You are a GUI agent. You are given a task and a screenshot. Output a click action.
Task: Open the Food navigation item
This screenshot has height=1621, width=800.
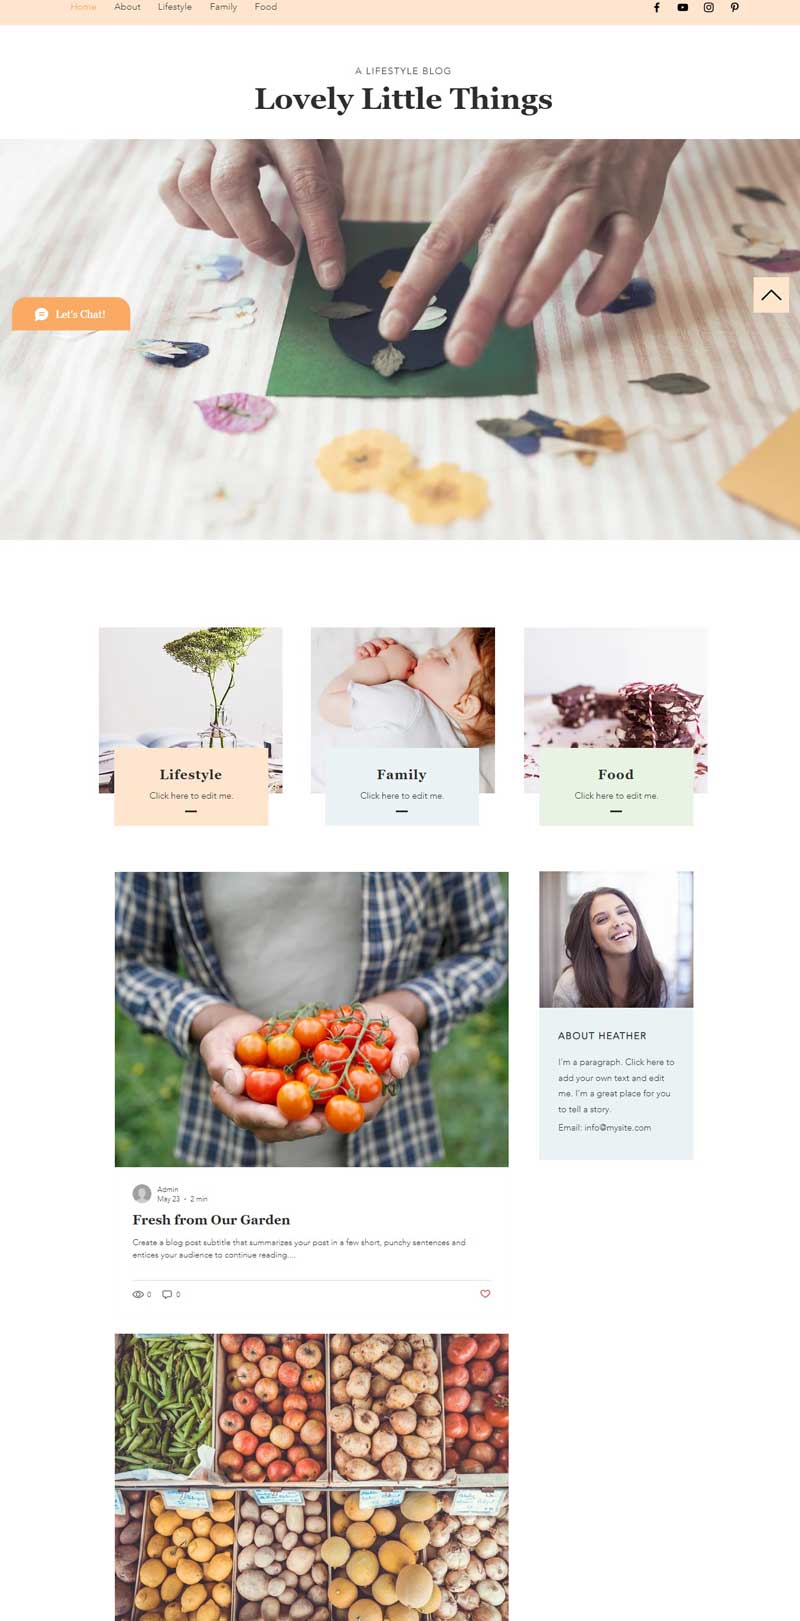pyautogui.click(x=266, y=7)
